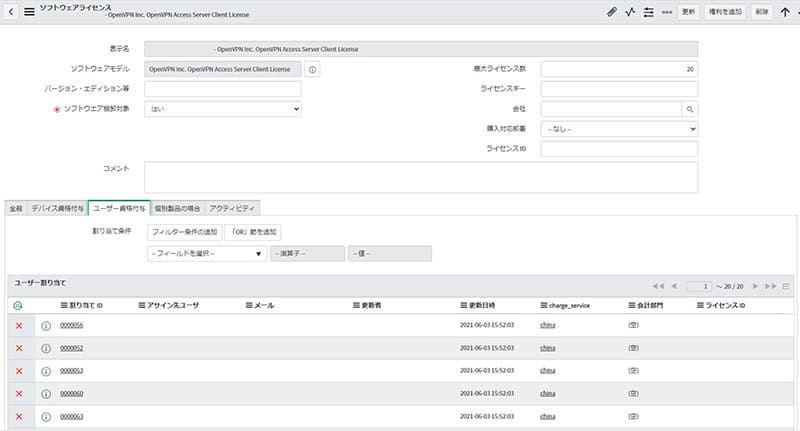Open the メール column menu
Image resolution: width=800 pixels, height=431 pixels.
tap(249, 306)
